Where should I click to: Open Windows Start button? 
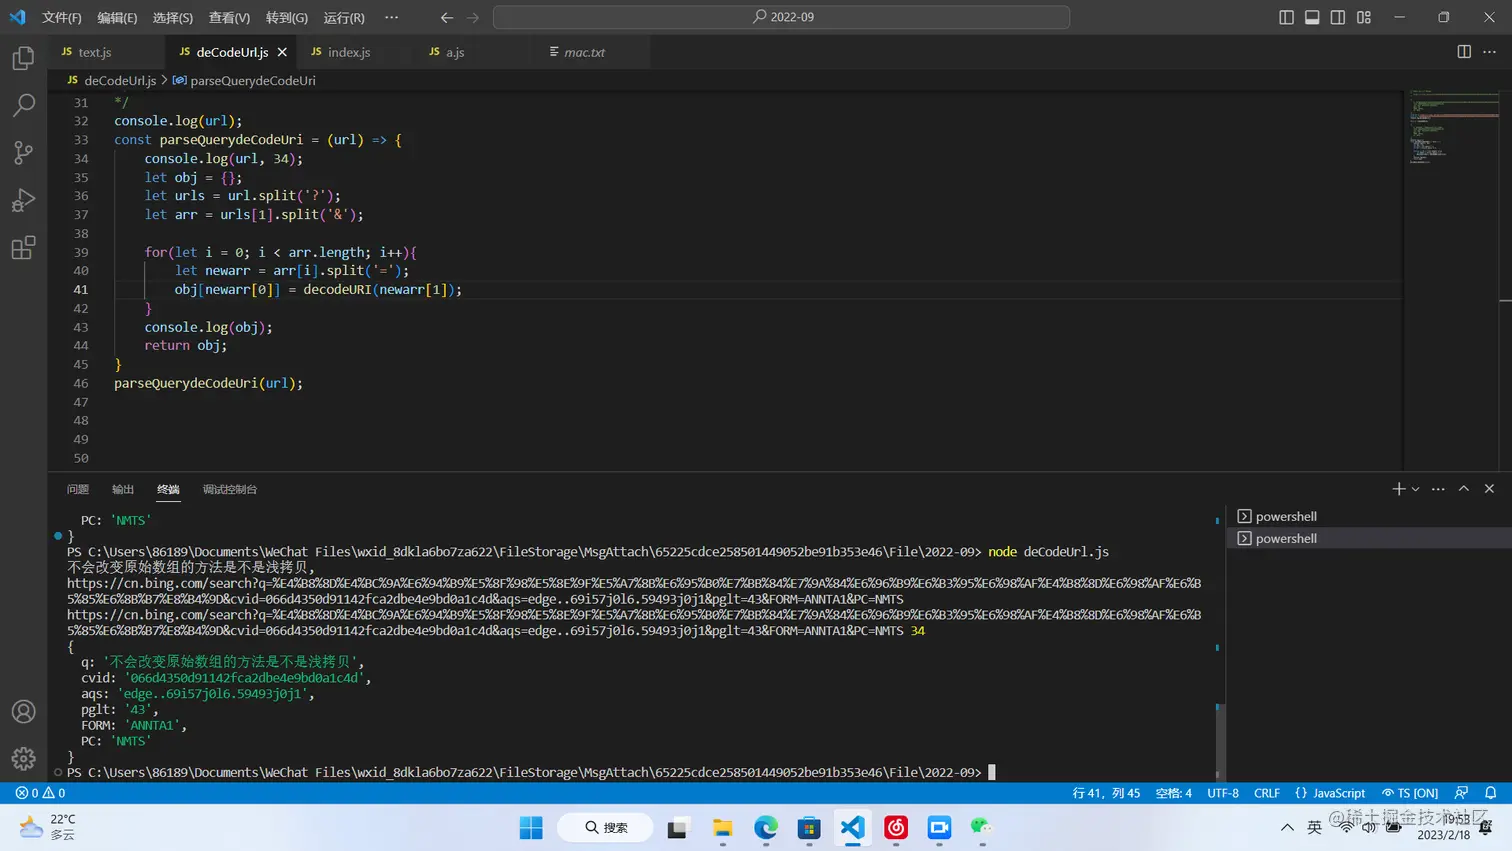click(x=531, y=828)
